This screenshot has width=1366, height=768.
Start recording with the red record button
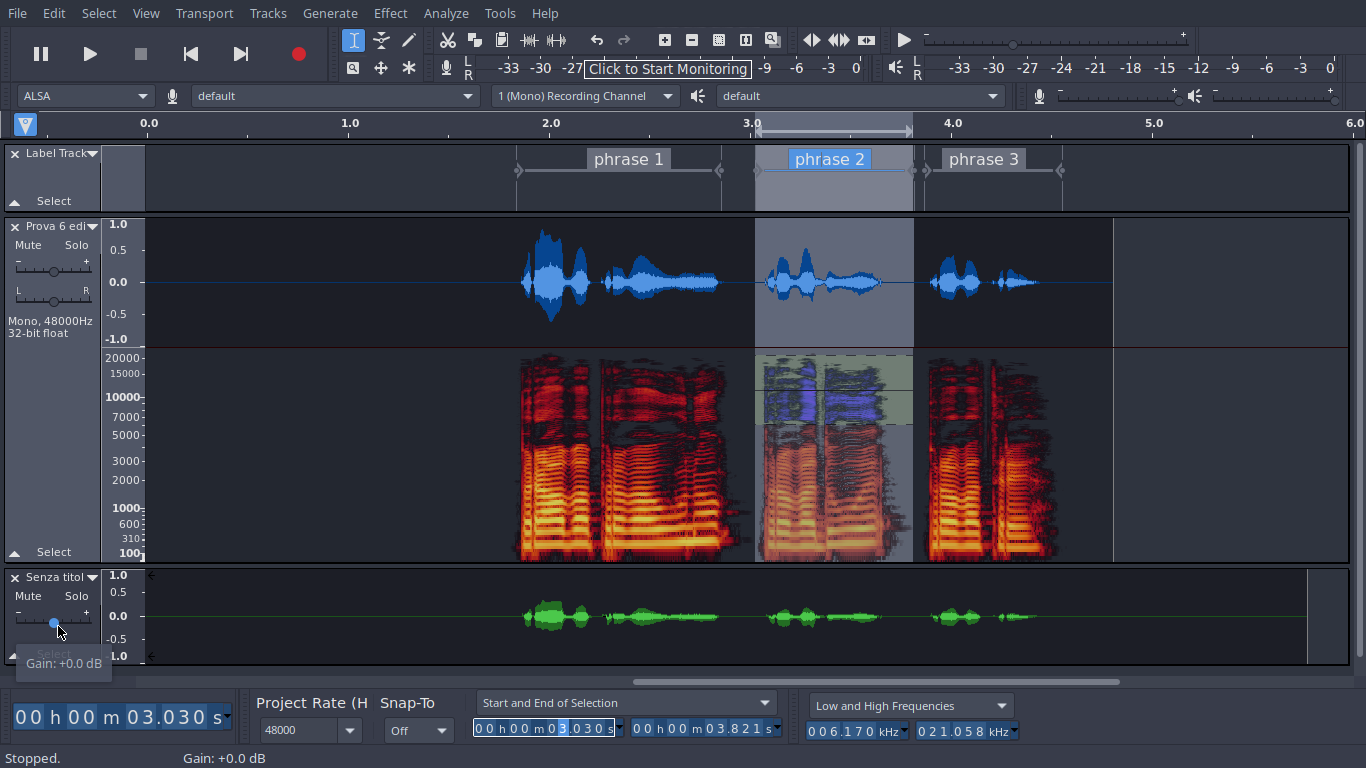(x=298, y=55)
